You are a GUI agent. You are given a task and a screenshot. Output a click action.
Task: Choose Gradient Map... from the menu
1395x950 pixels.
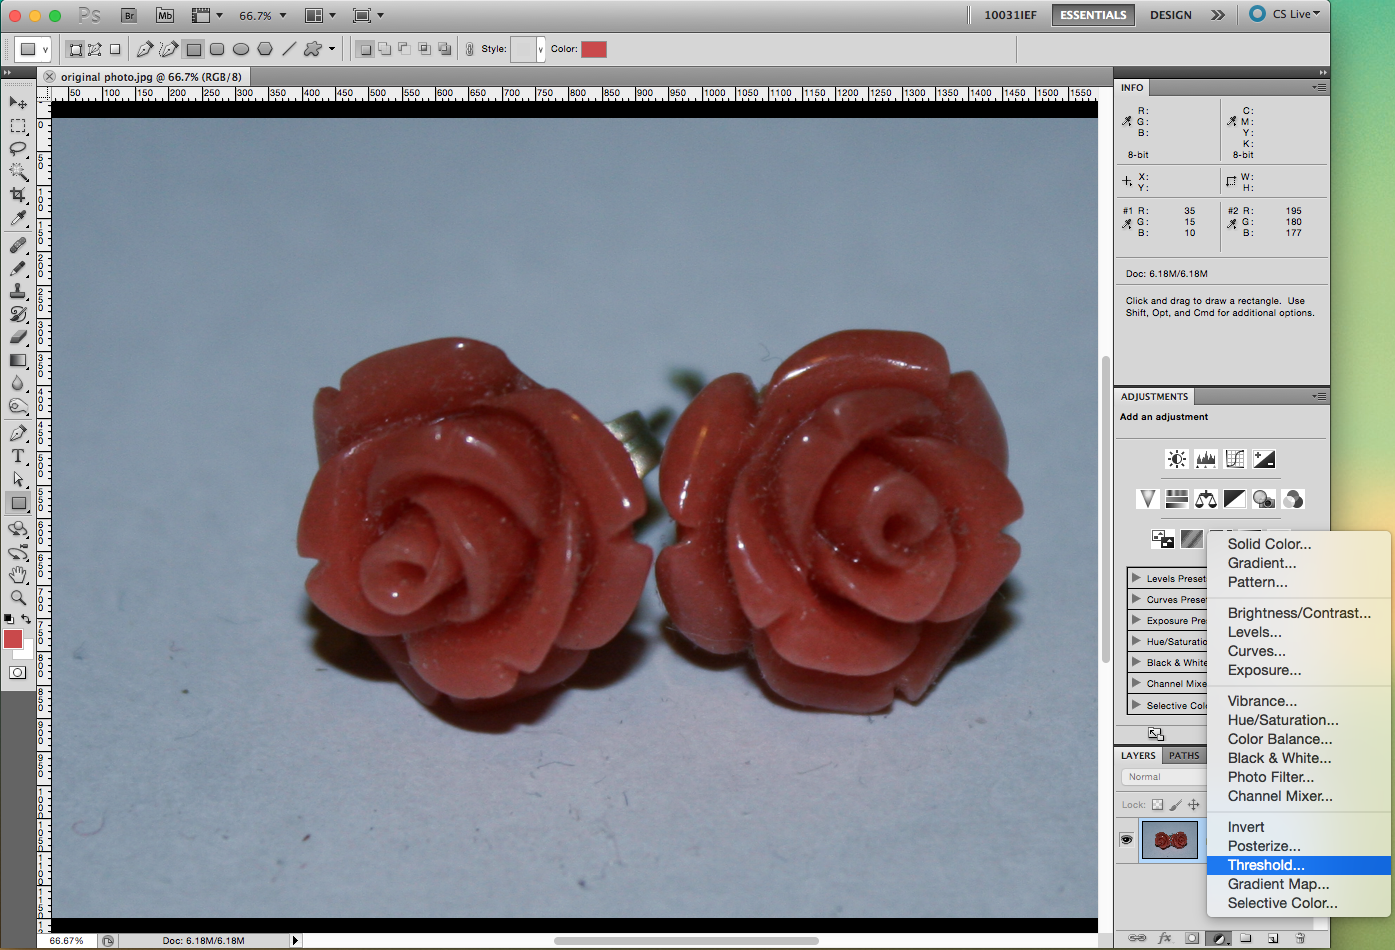1299,884
